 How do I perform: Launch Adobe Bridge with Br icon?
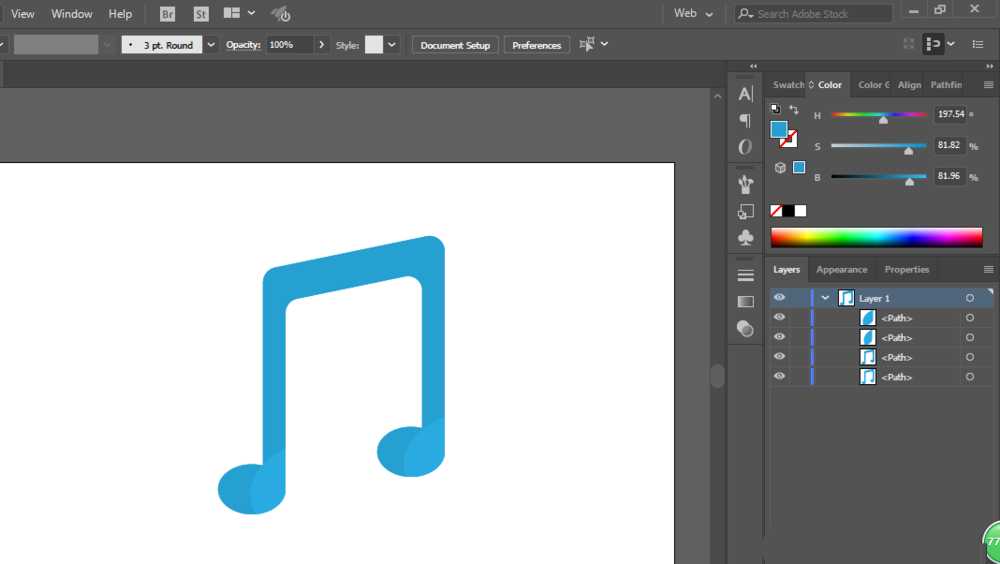pyautogui.click(x=168, y=14)
